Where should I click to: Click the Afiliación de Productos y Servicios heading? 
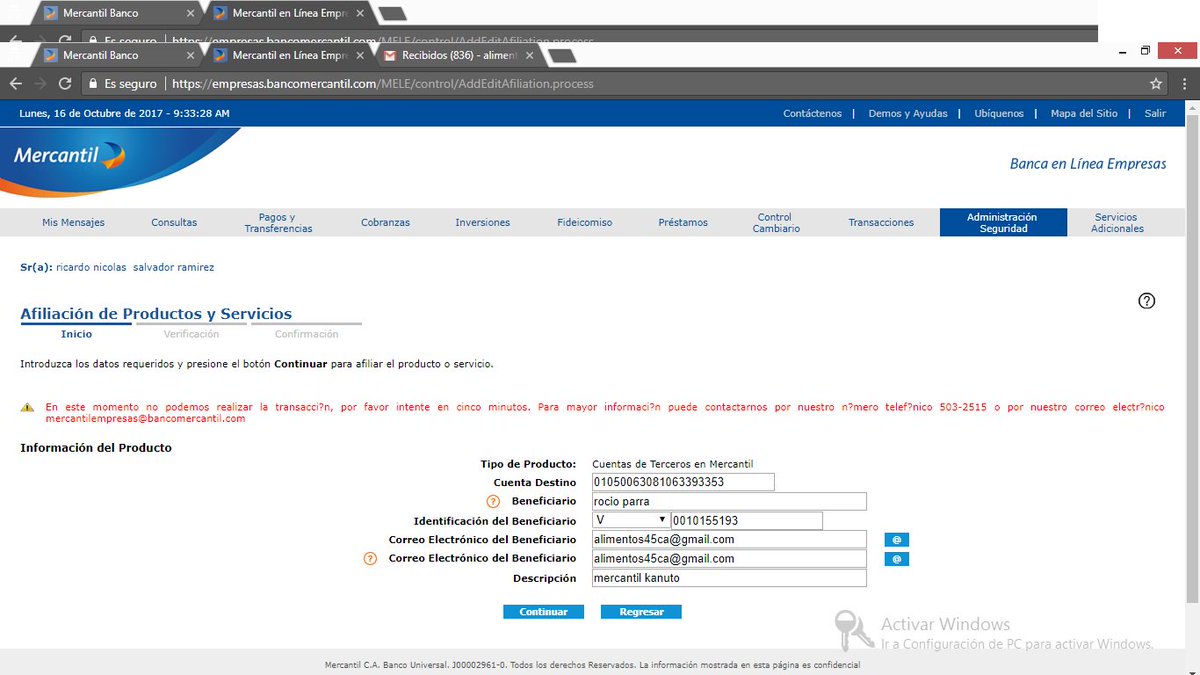pyautogui.click(x=156, y=314)
